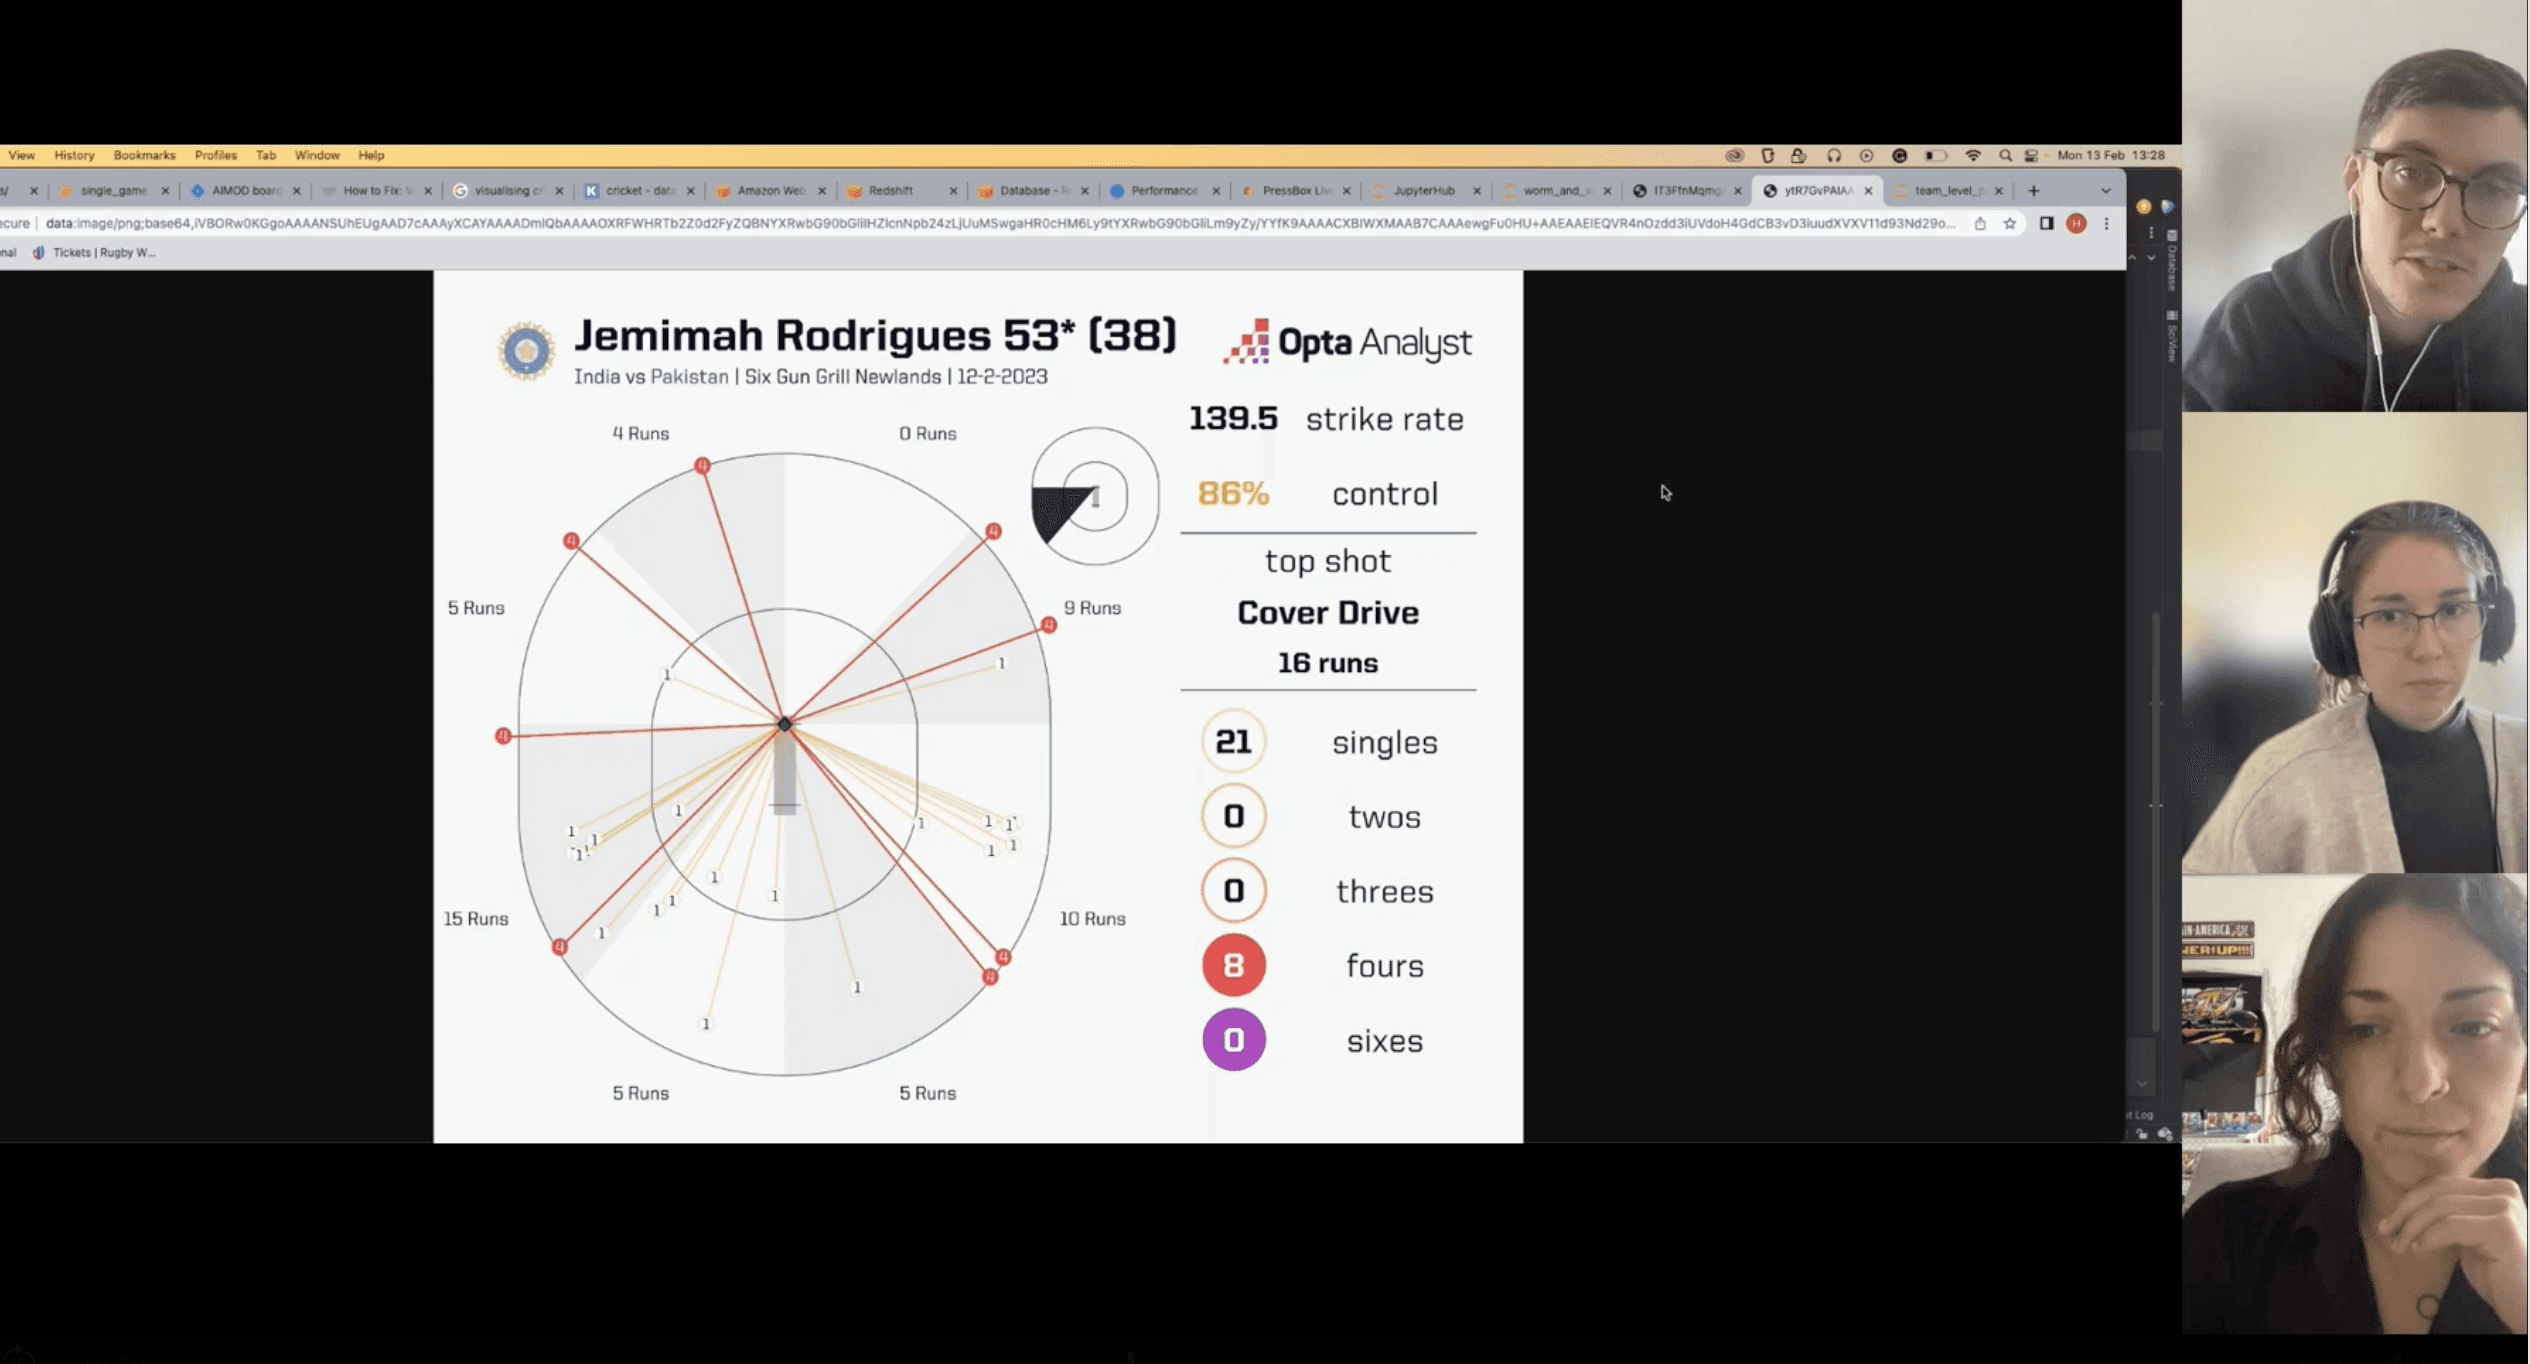Screen dimensions: 2530x1364
Task: Open the Bookmarks menu
Action: coord(144,156)
